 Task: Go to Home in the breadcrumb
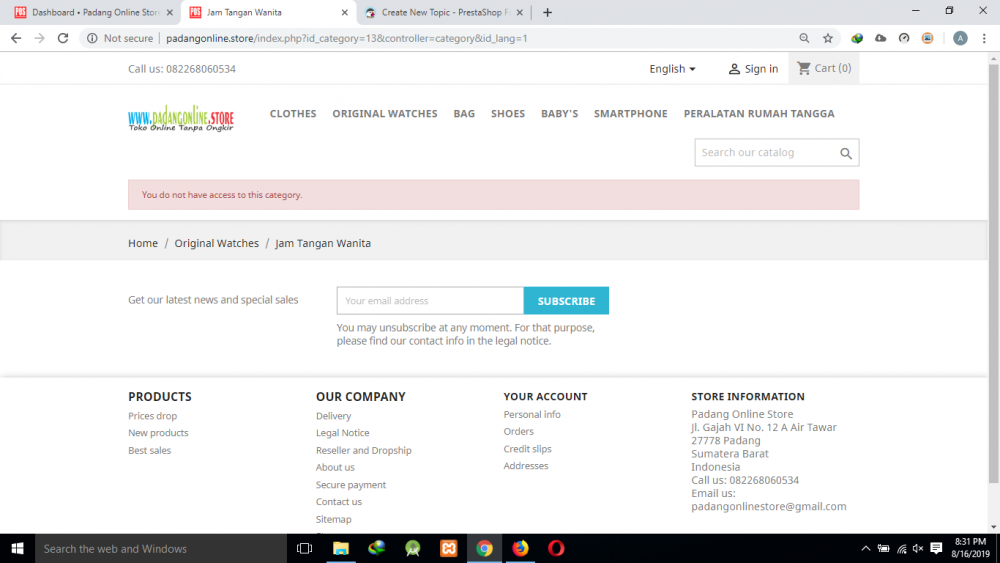coord(143,243)
